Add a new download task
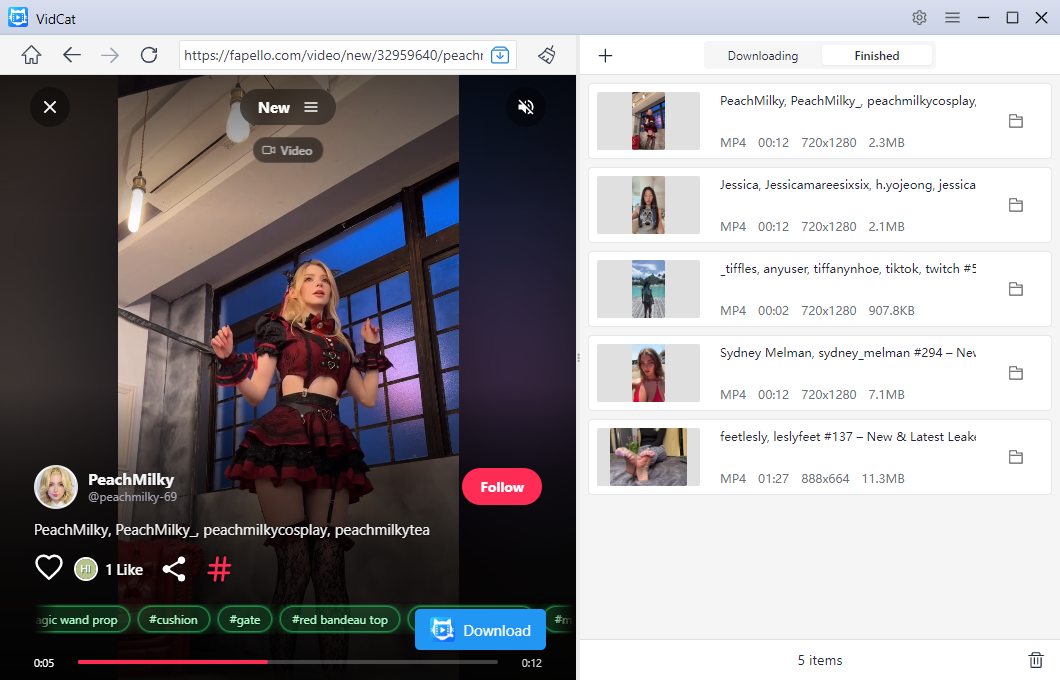The image size is (1060, 680). coord(606,55)
